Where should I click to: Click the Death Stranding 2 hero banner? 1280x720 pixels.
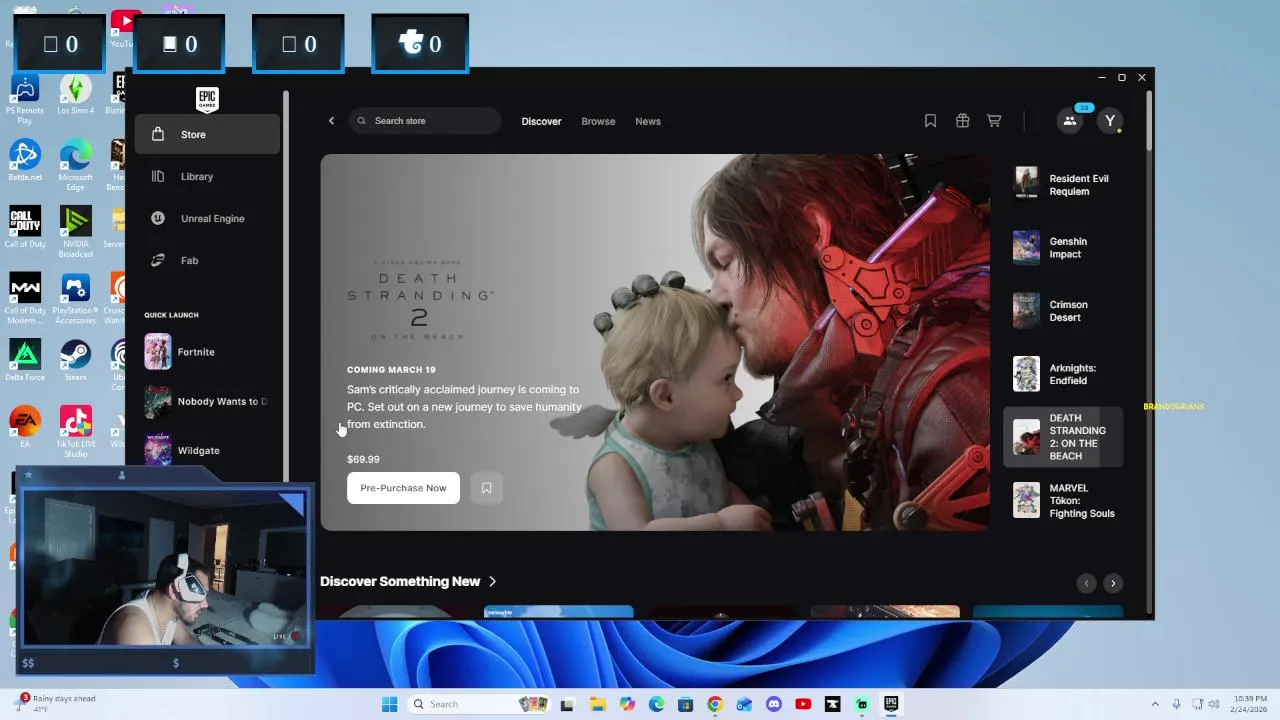(655, 342)
